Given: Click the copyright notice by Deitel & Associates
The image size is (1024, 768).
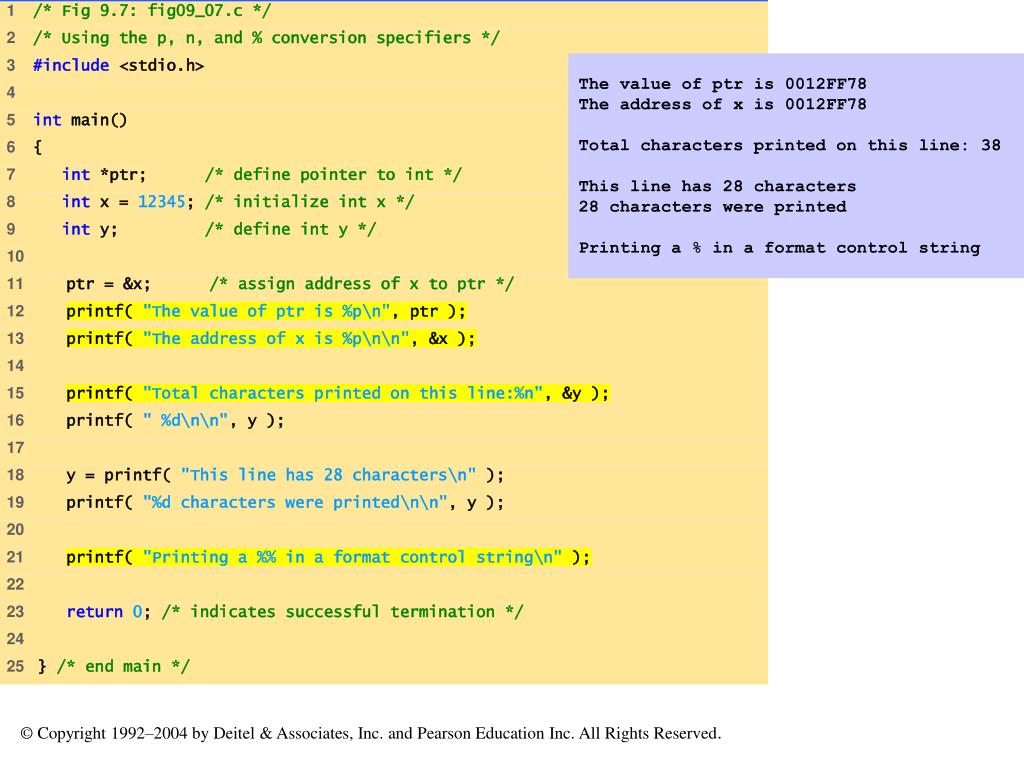Looking at the screenshot, I should 371,733.
